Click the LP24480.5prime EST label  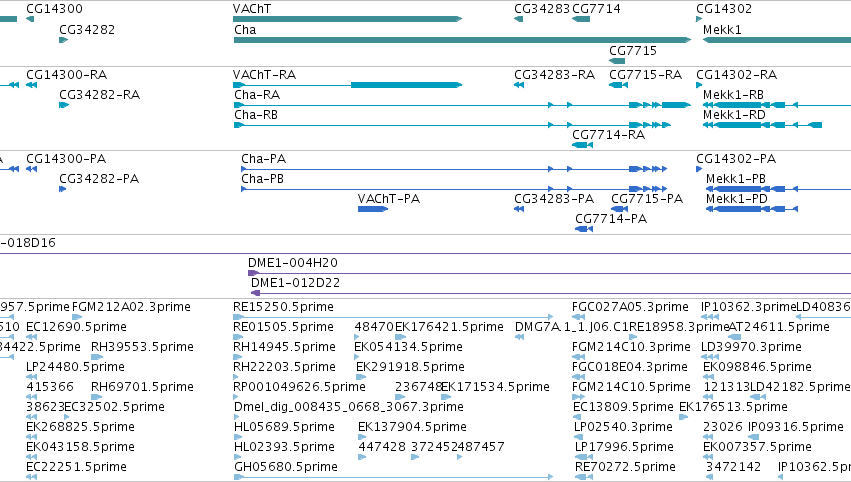click(75, 367)
